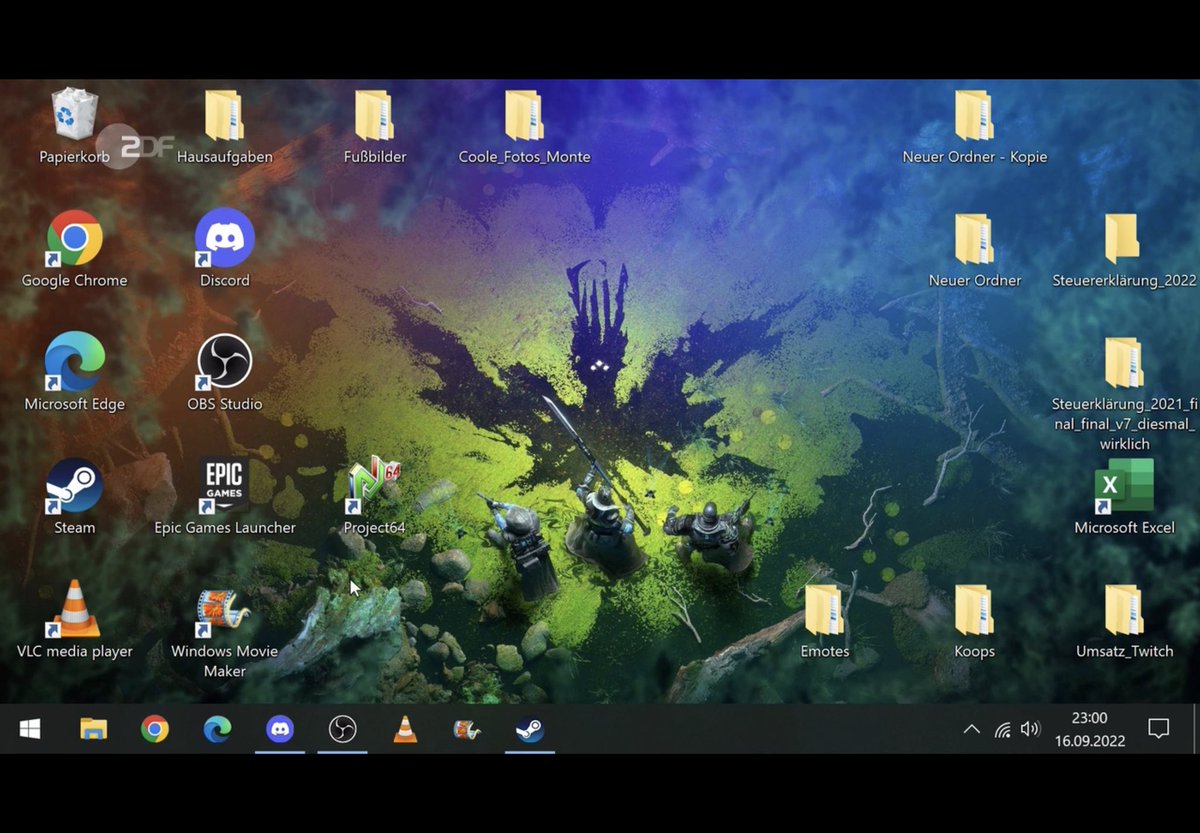This screenshot has height=833, width=1200.
Task: Launch Discord from the desktop shortcut
Action: [224, 238]
